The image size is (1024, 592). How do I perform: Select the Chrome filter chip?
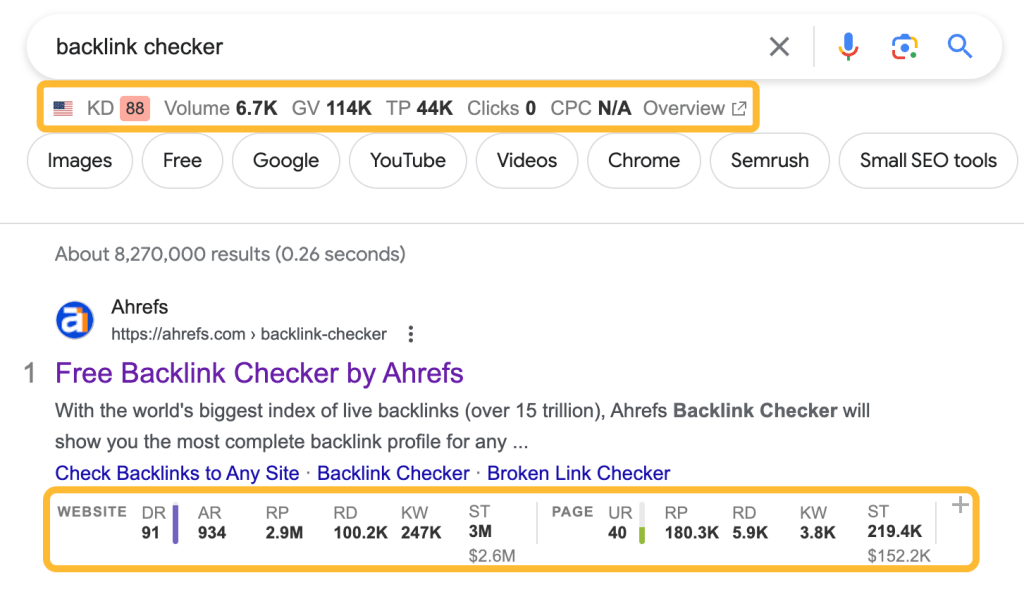coord(644,160)
